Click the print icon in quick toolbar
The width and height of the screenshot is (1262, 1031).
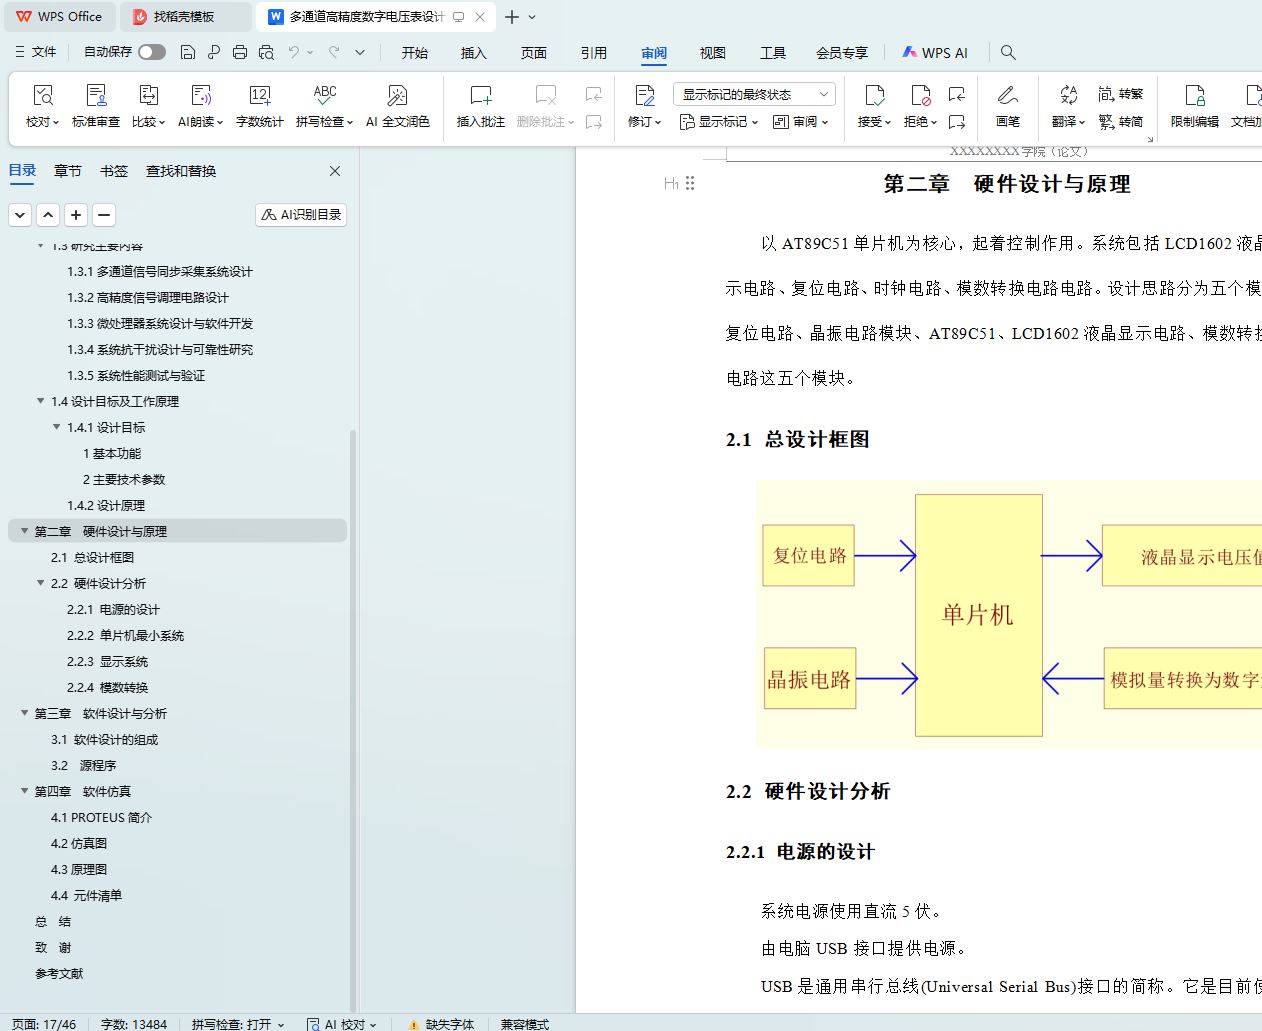click(x=240, y=52)
